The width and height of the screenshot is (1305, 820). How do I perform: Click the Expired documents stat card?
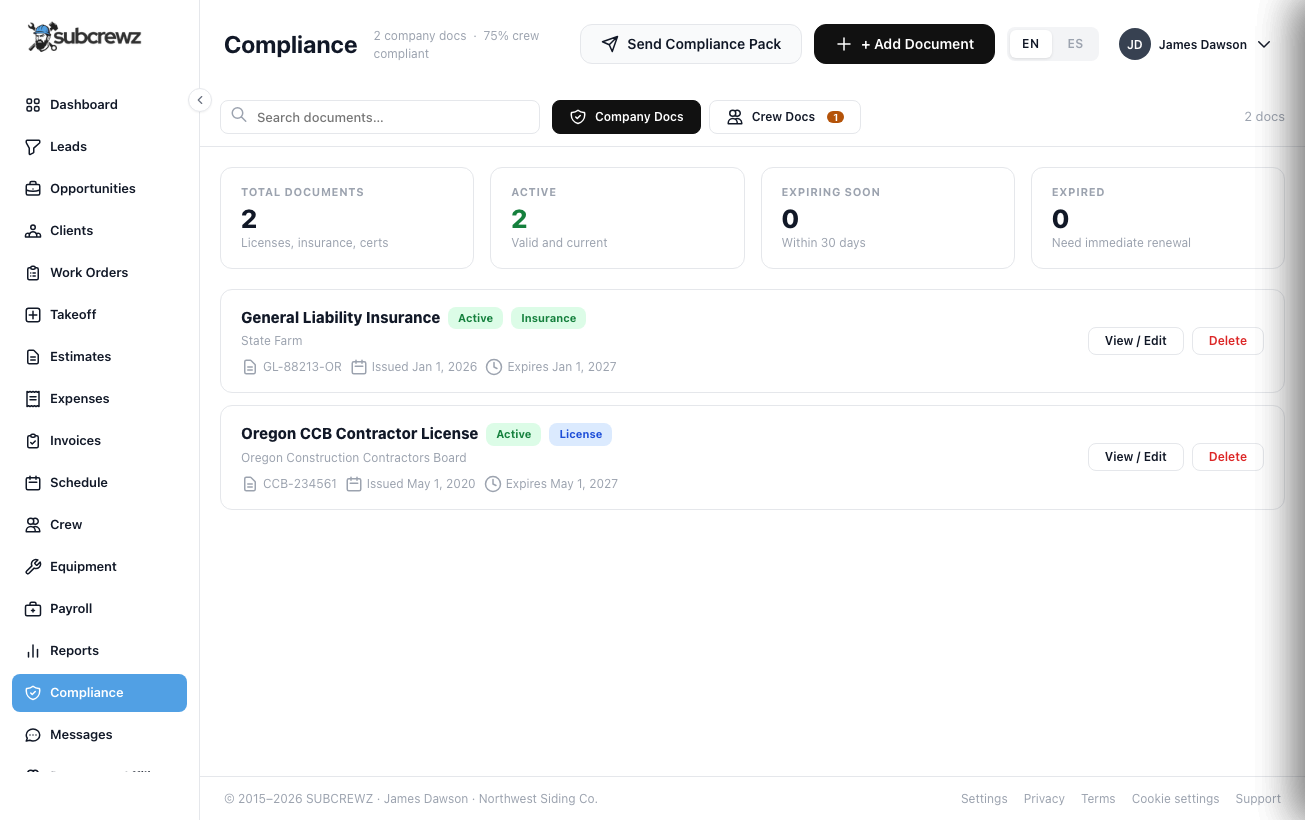tap(1157, 218)
